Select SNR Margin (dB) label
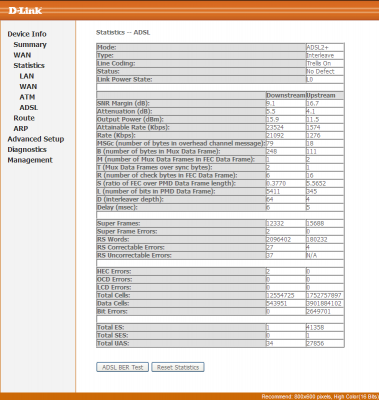This screenshot has height=400, width=379. (123, 104)
